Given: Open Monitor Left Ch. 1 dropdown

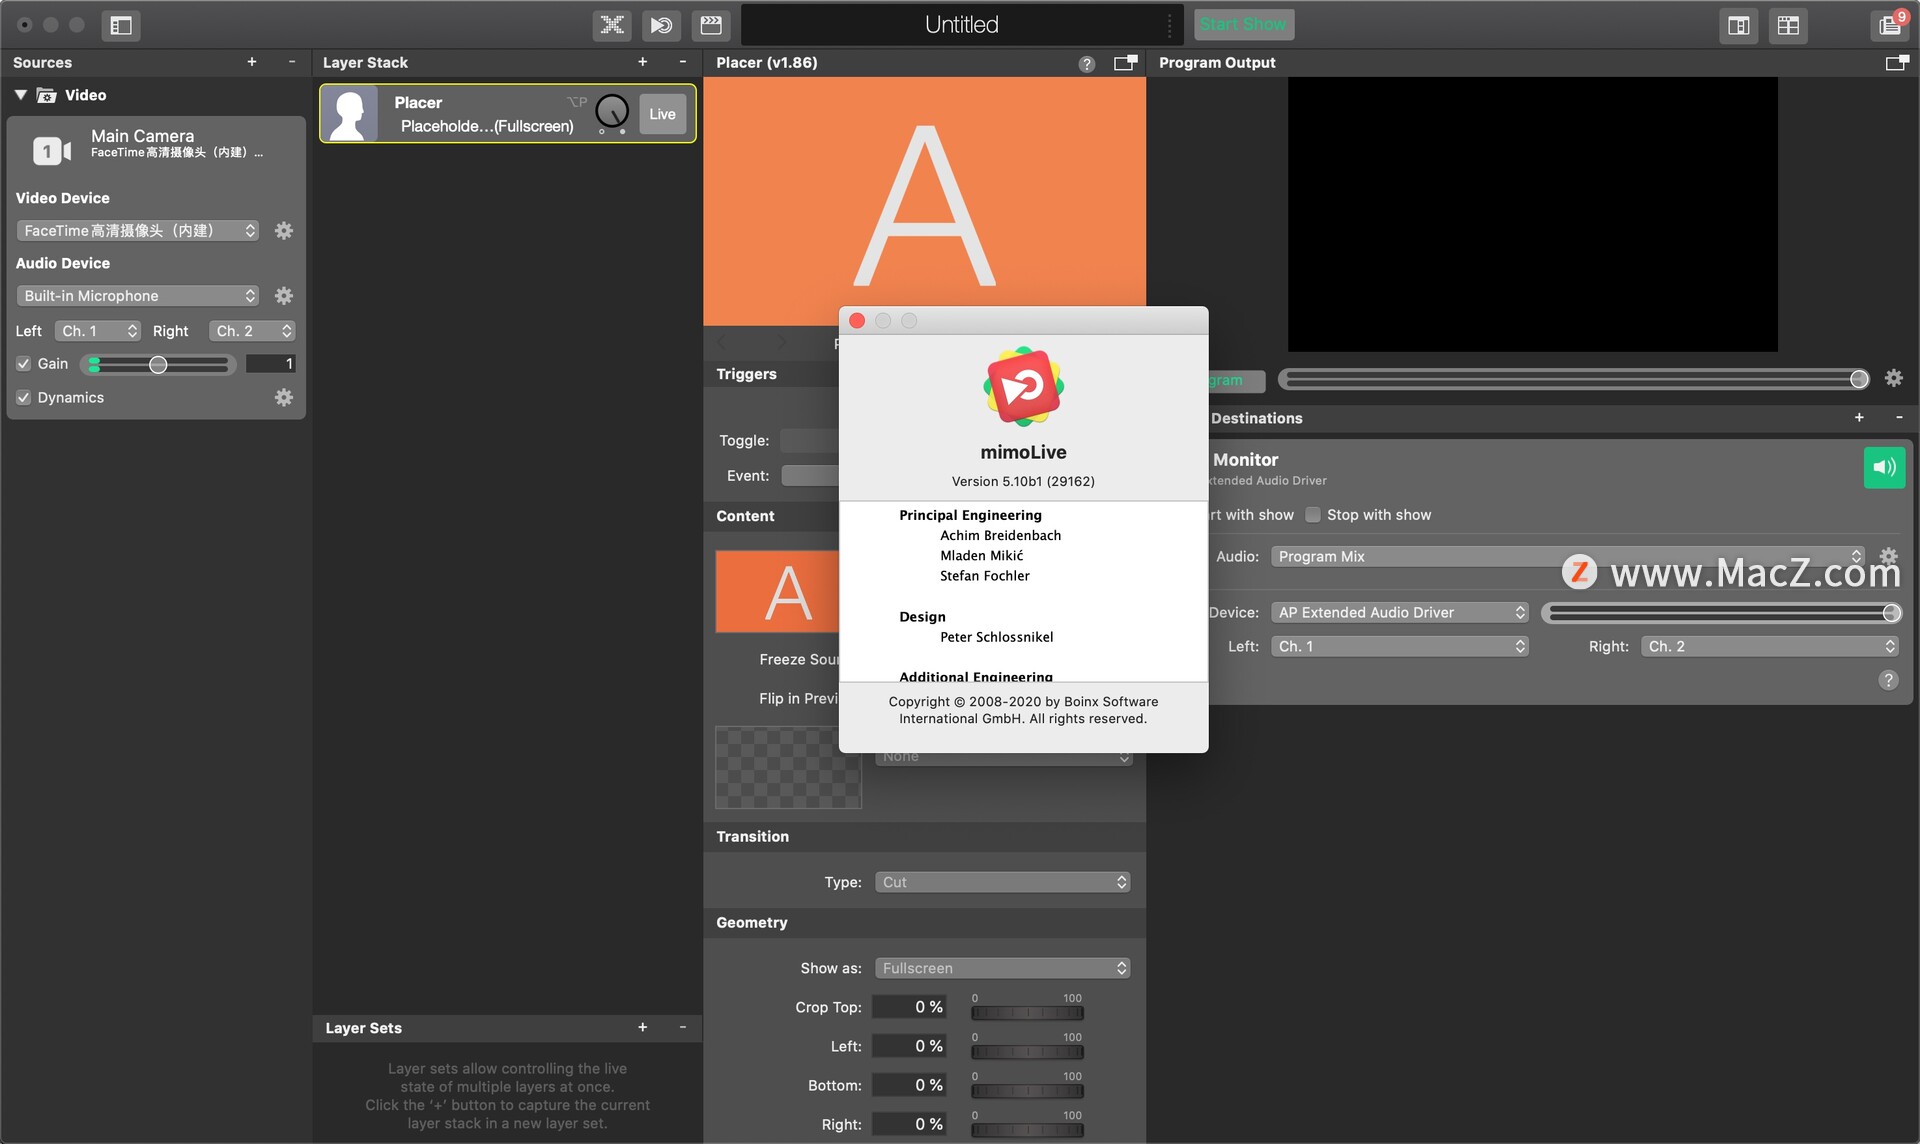Looking at the screenshot, I should 1400,646.
